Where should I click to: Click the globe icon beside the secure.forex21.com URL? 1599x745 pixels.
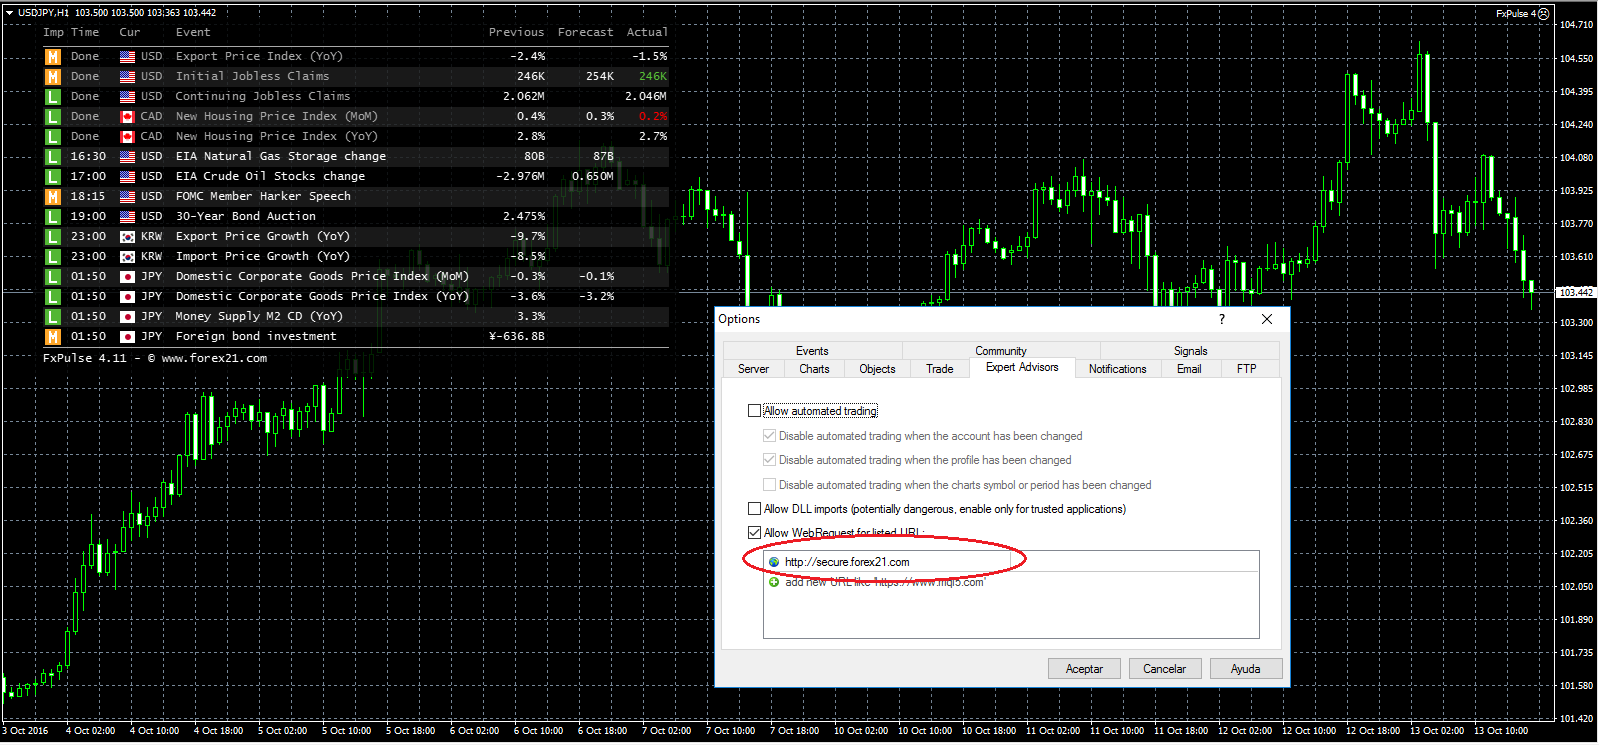(x=774, y=562)
